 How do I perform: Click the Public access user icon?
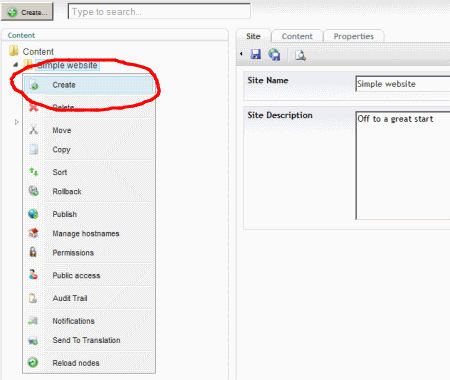tap(33, 274)
